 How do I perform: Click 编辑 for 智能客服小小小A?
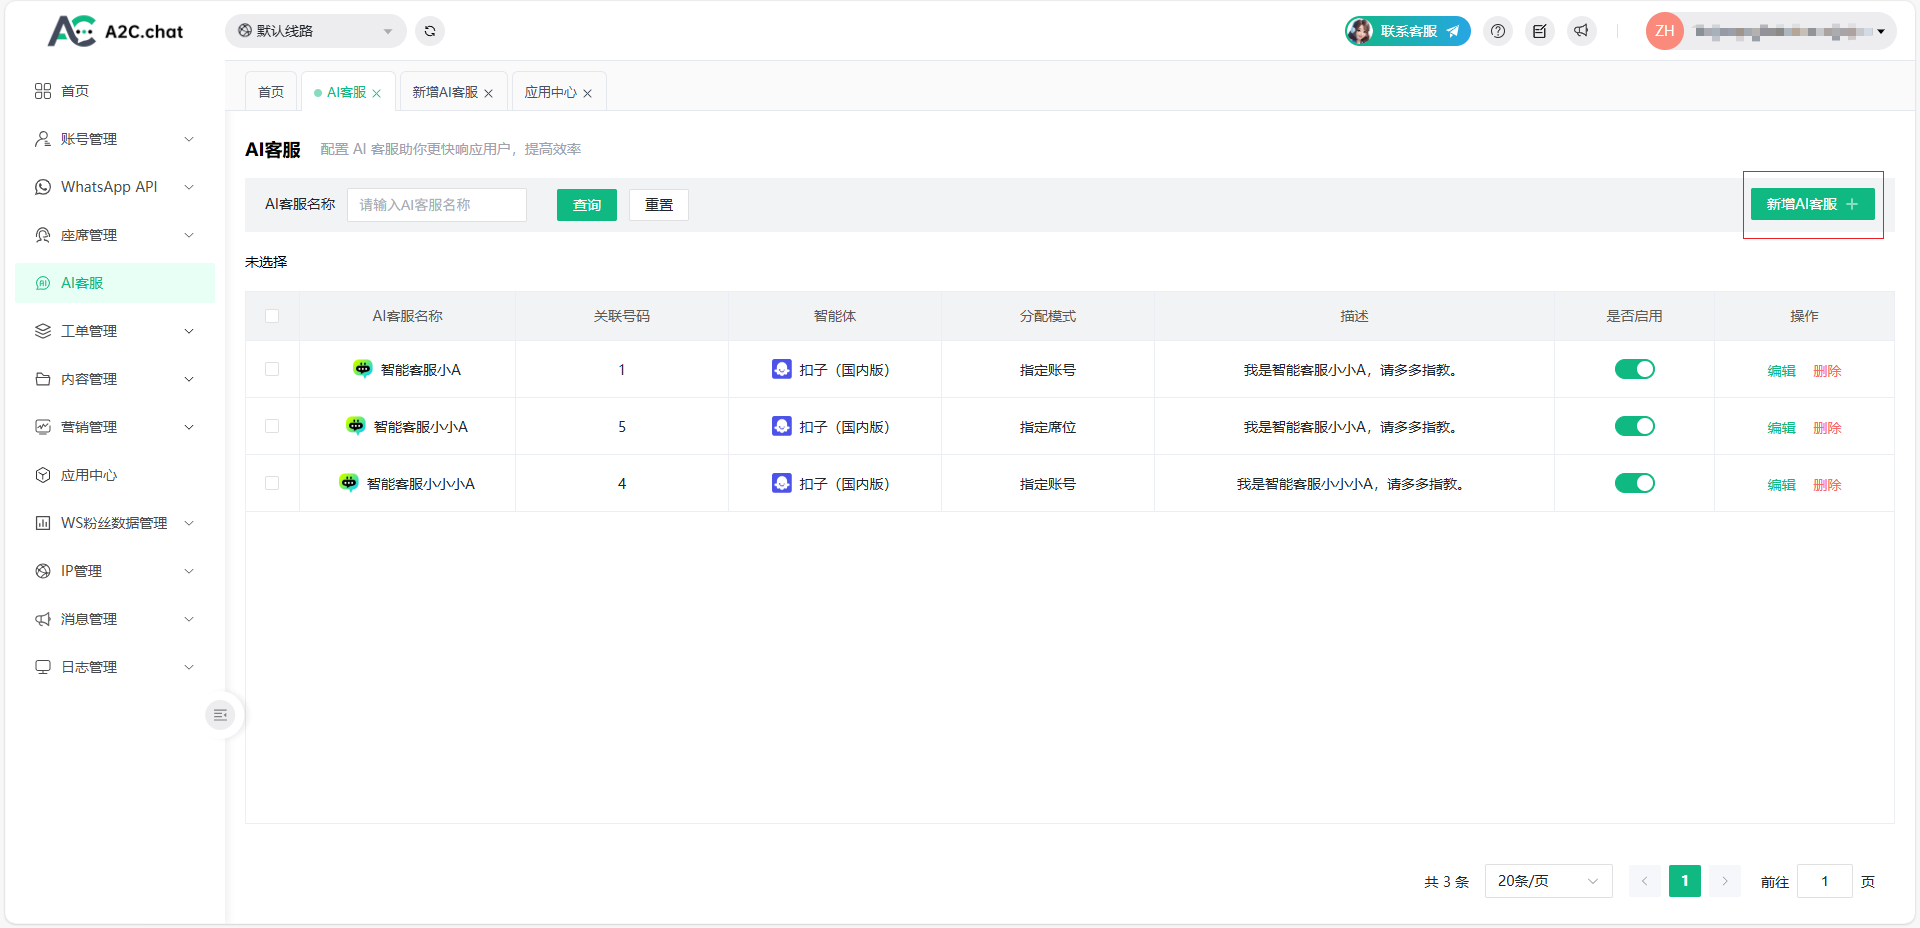[1781, 484]
